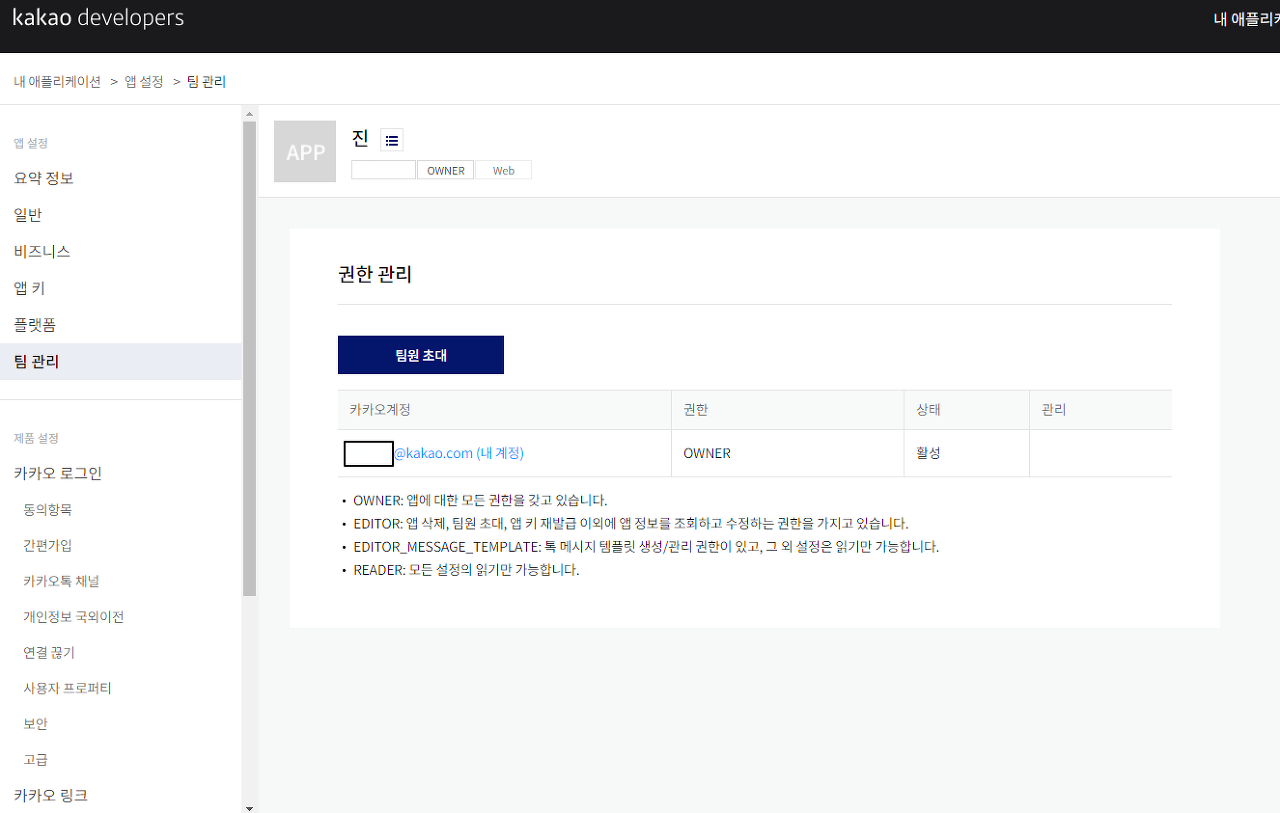Select 팀 관리 in the sidebar

(x=121, y=362)
